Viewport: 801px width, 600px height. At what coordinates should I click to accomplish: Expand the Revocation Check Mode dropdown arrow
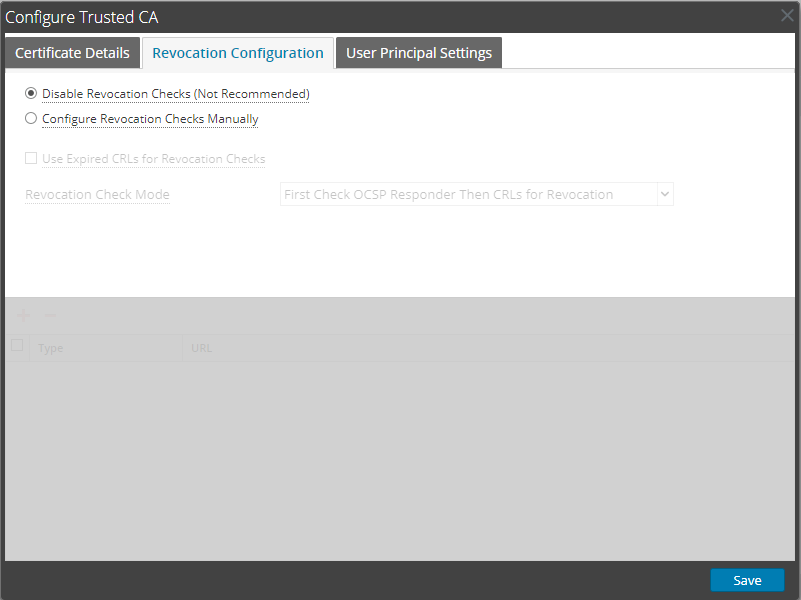pyautogui.click(x=665, y=194)
